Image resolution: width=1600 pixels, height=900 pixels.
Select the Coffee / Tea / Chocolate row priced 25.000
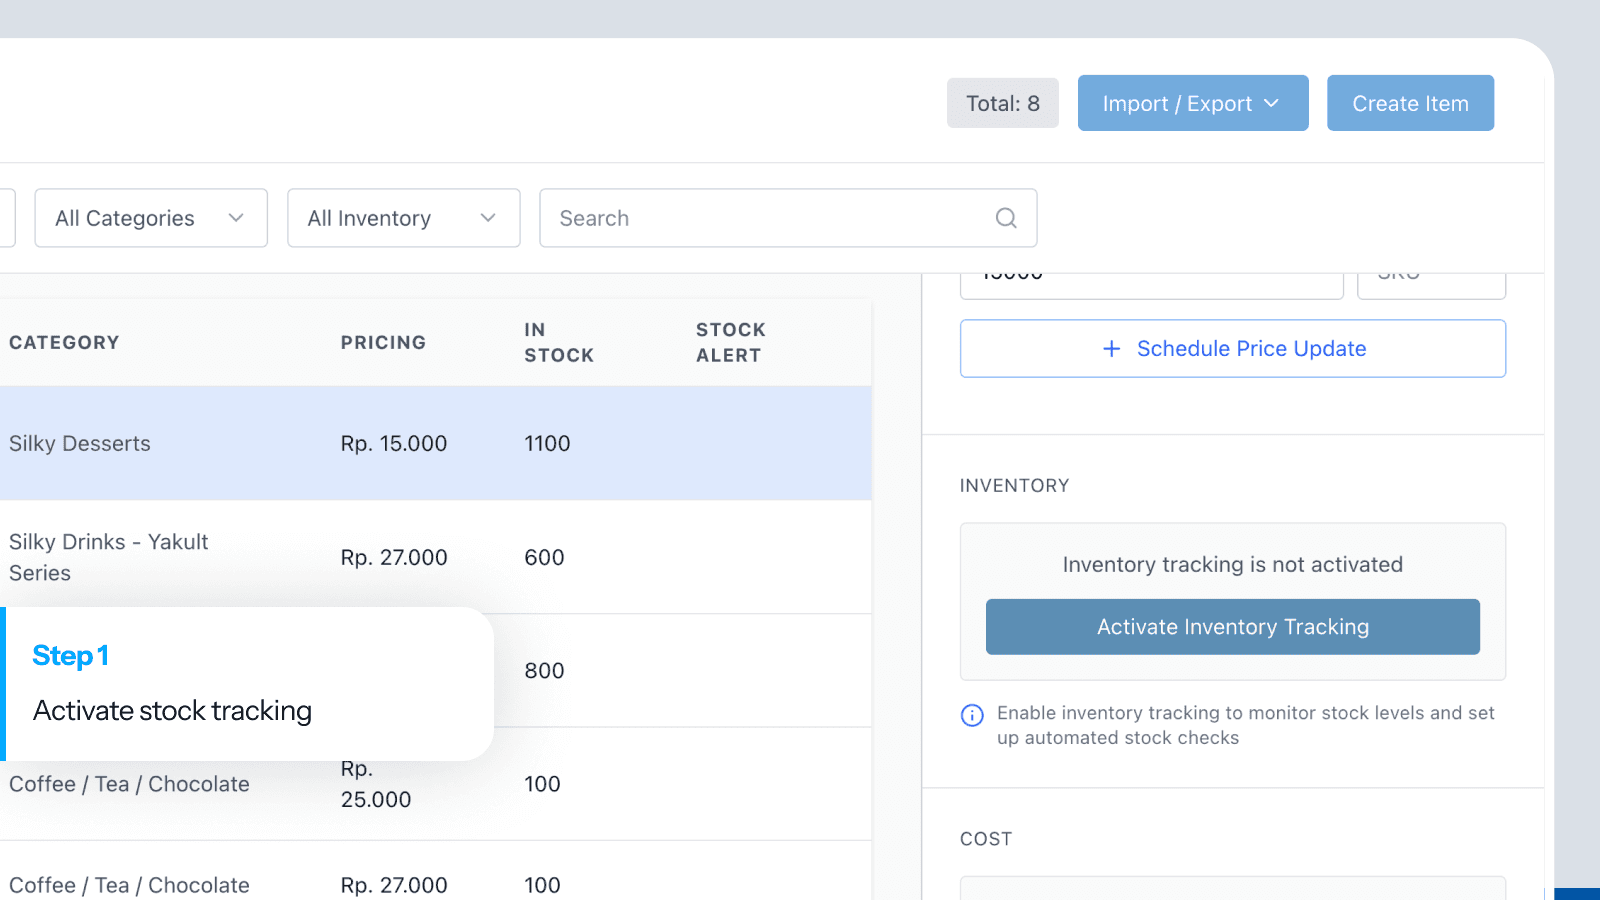(436, 784)
